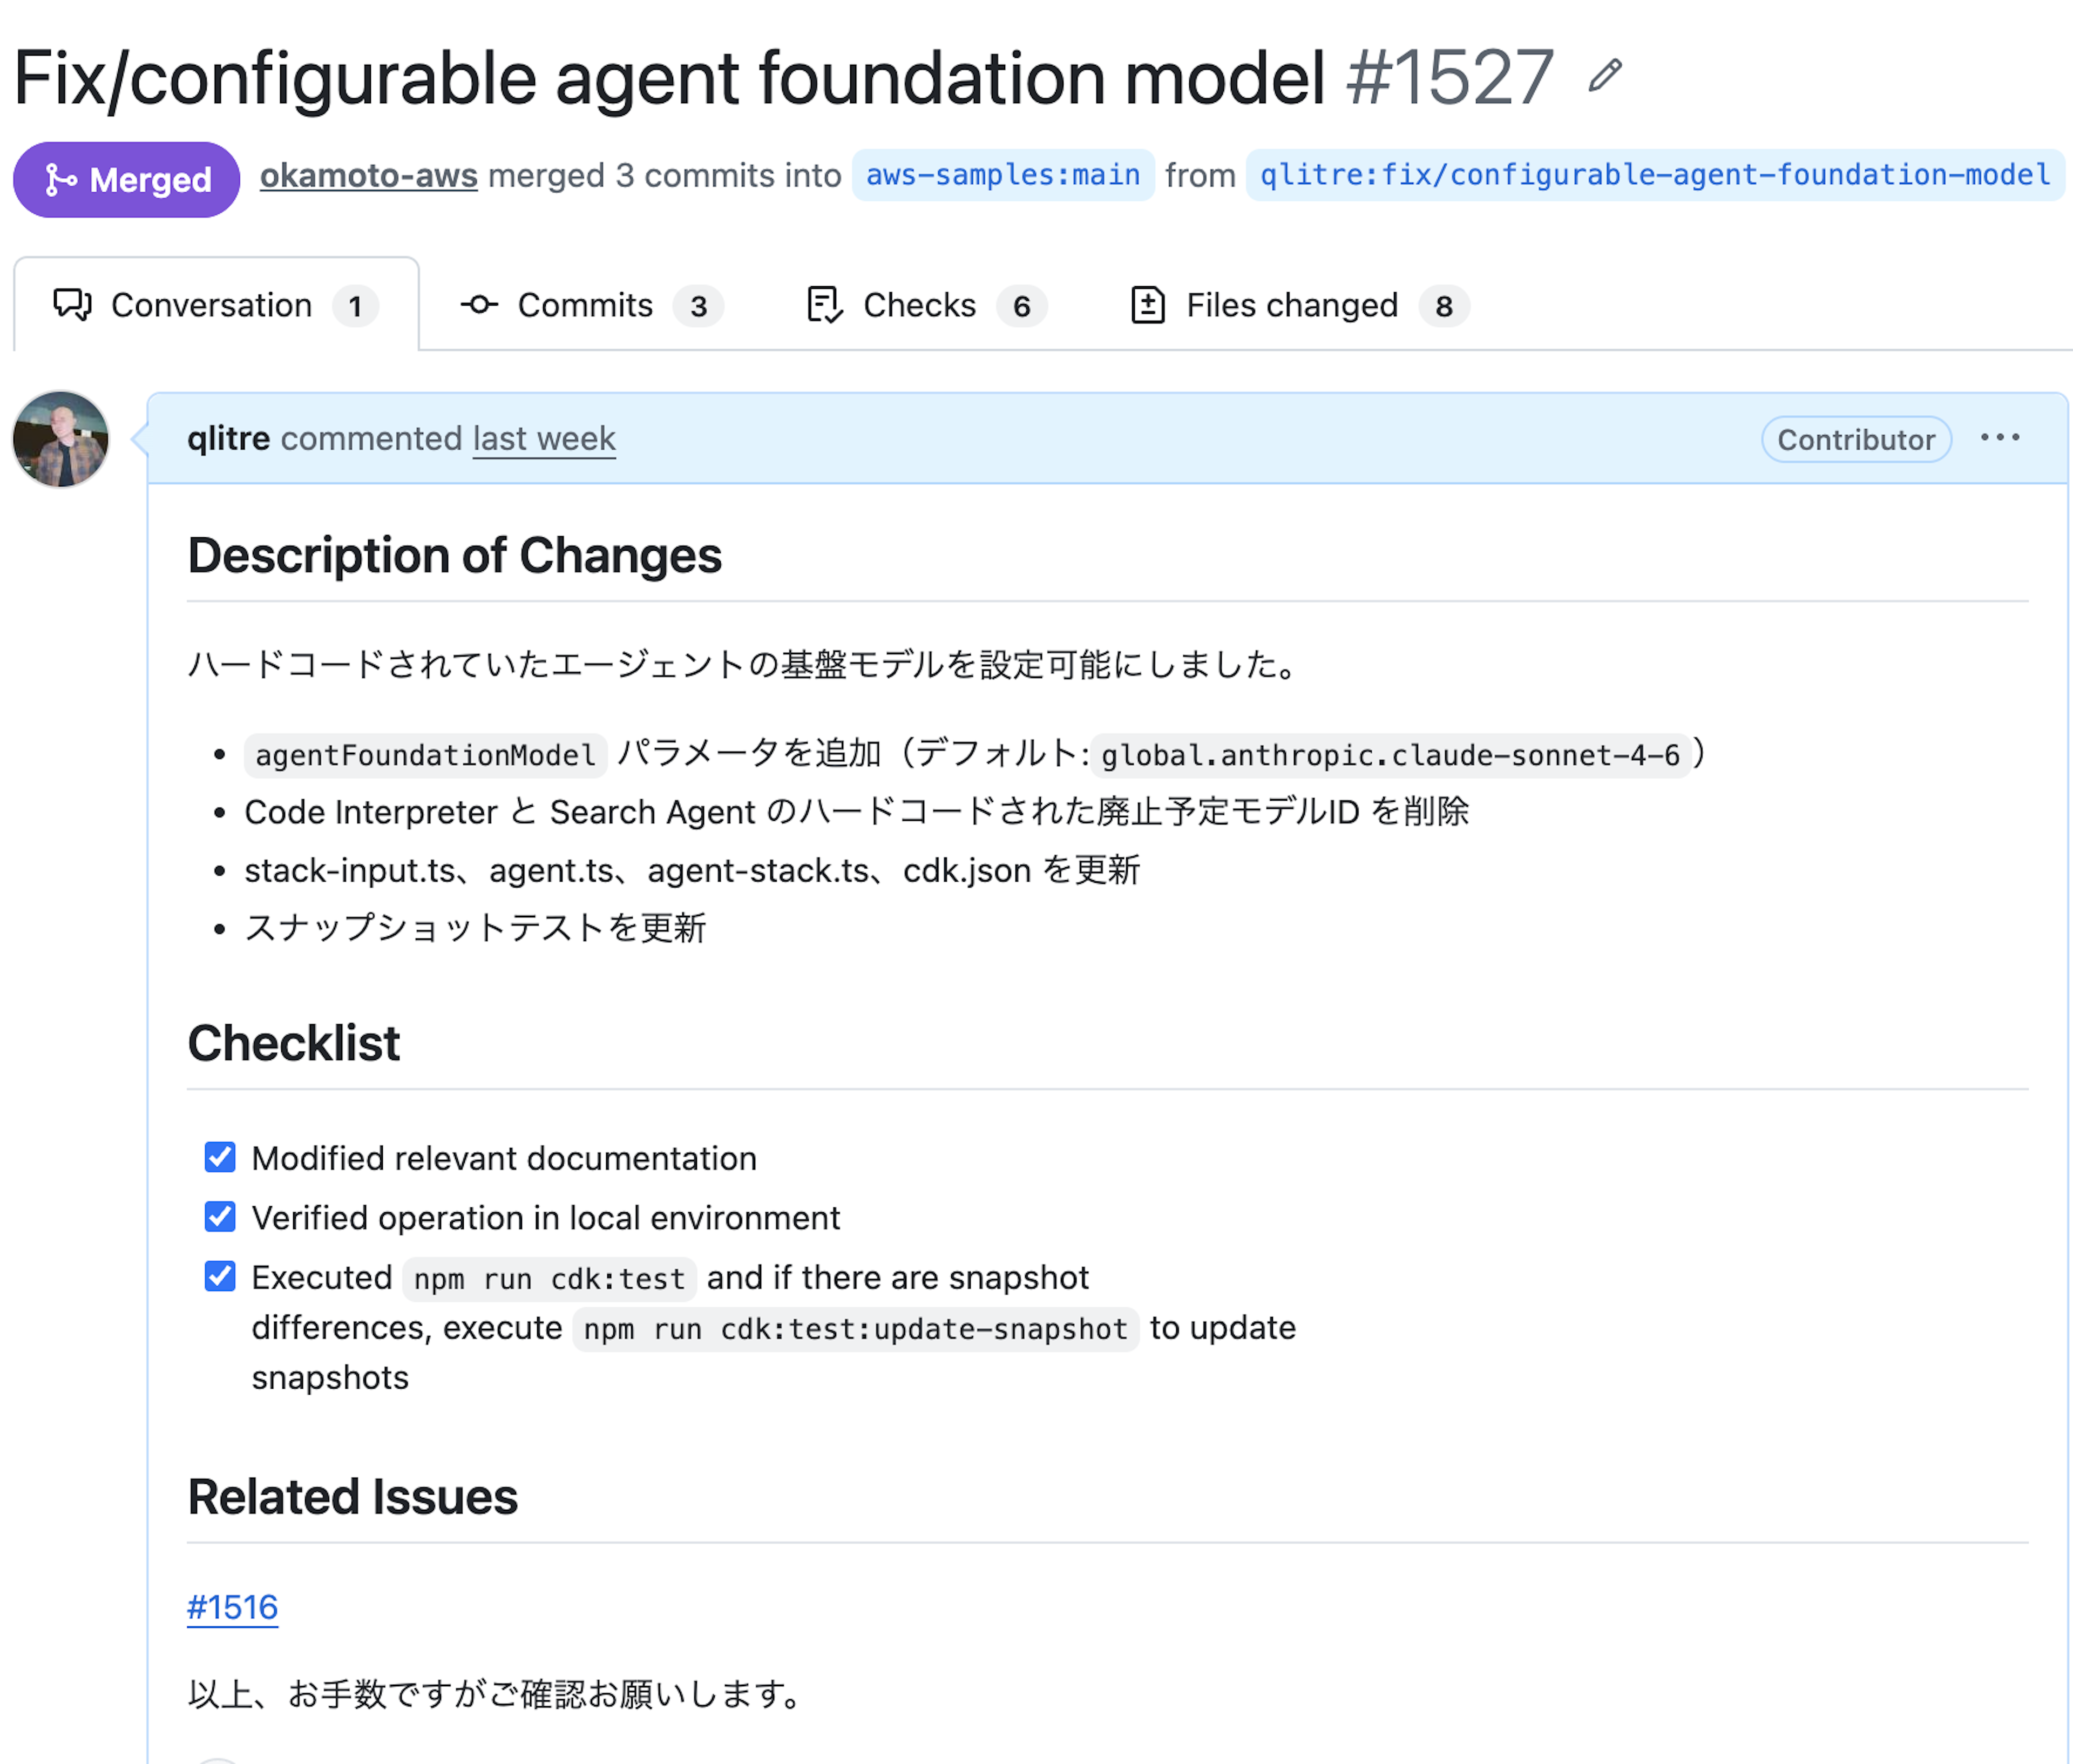Switch to the Files changed tab
The image size is (2073, 1764).
click(x=1291, y=305)
